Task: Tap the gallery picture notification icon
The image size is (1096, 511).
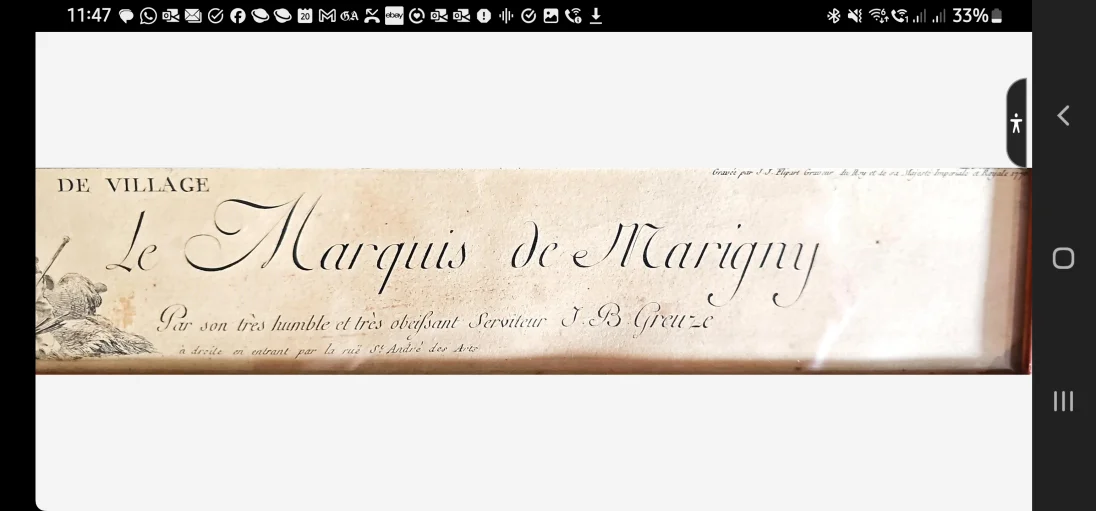Action: [551, 16]
